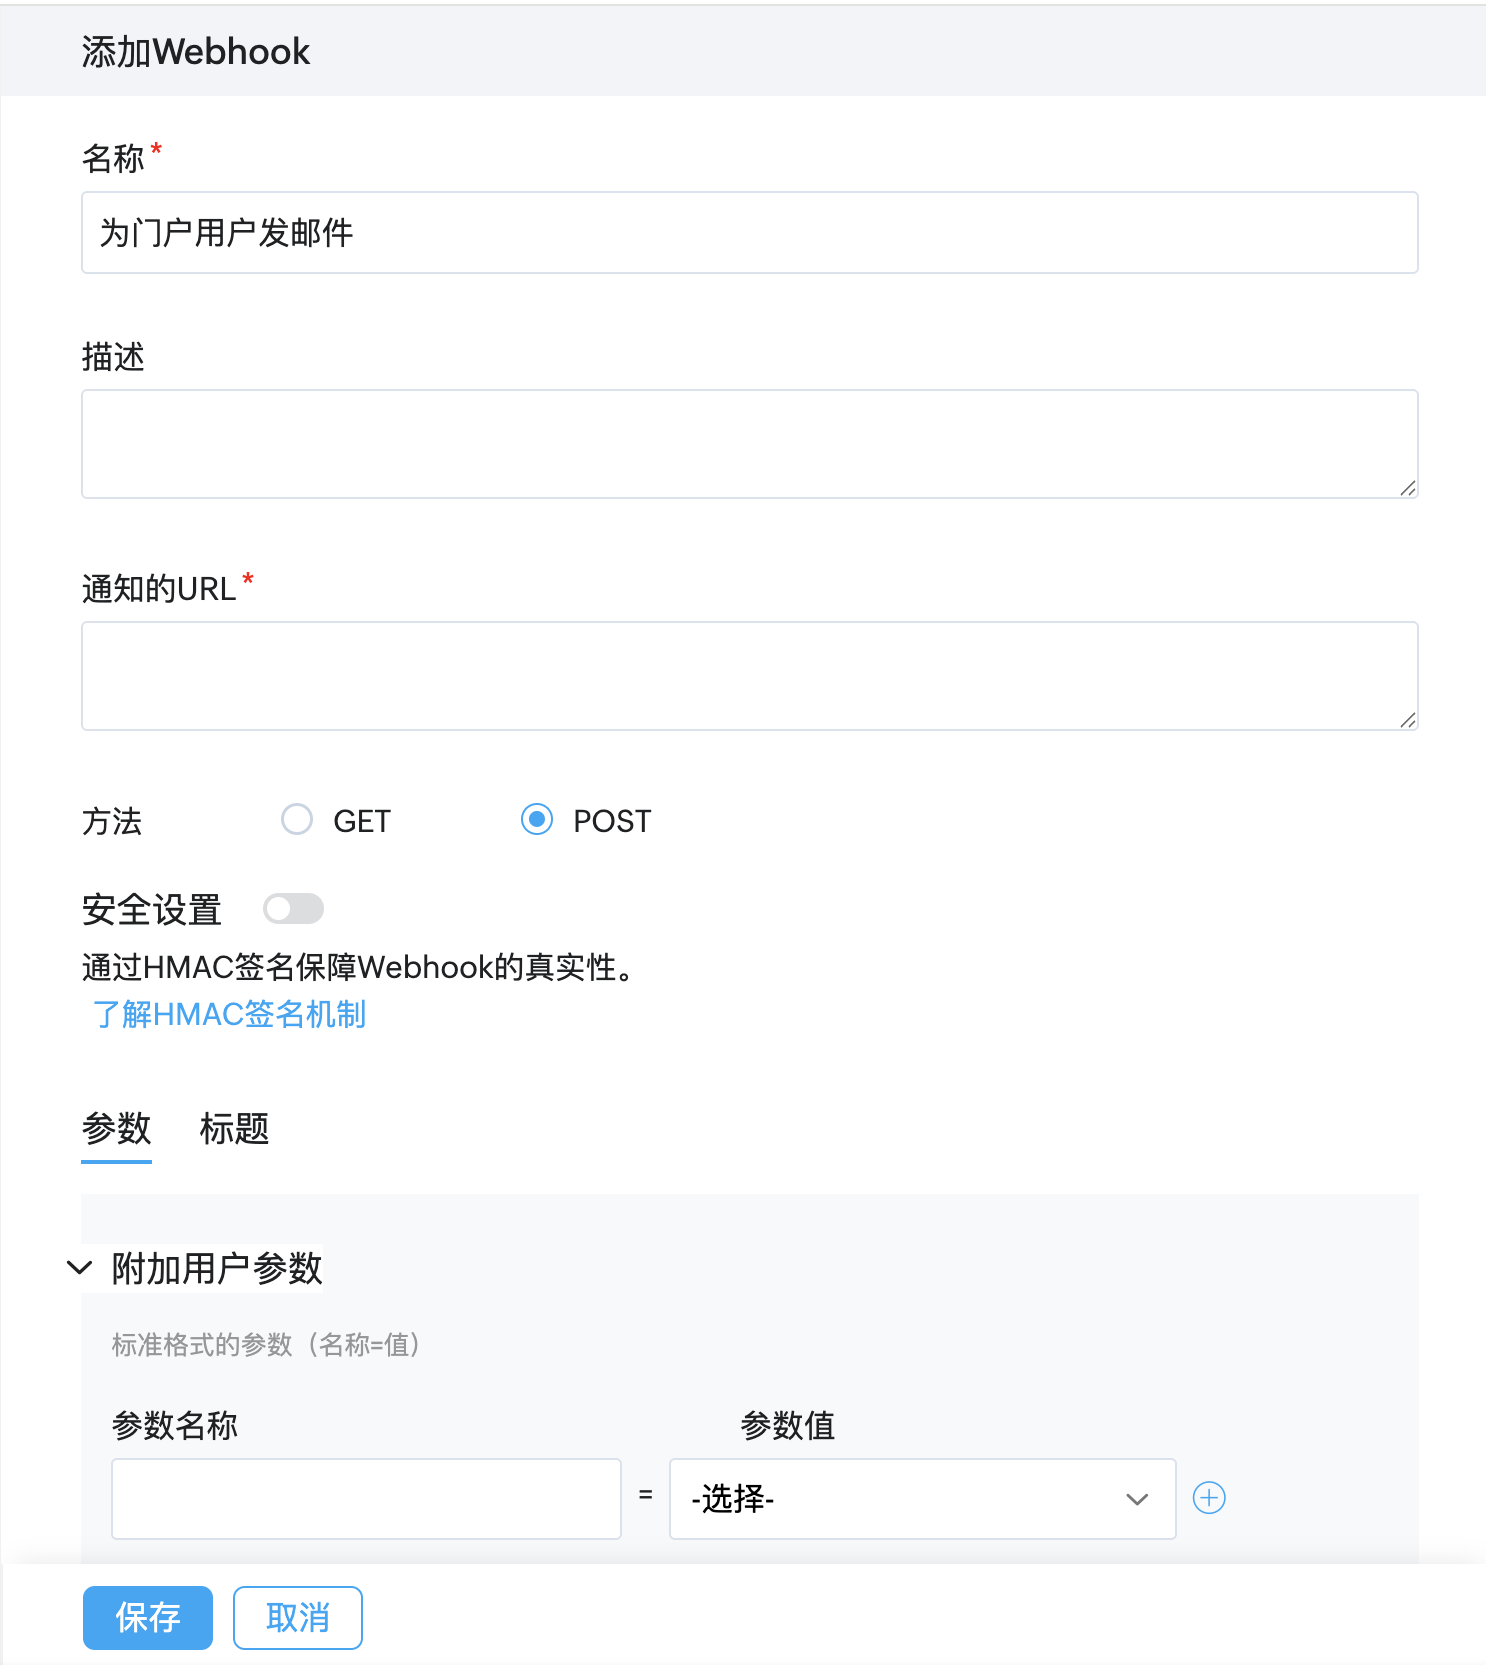The width and height of the screenshot is (1486, 1665).
Task: Click the 通知的URL textarea resize handle
Action: pos(1407,719)
